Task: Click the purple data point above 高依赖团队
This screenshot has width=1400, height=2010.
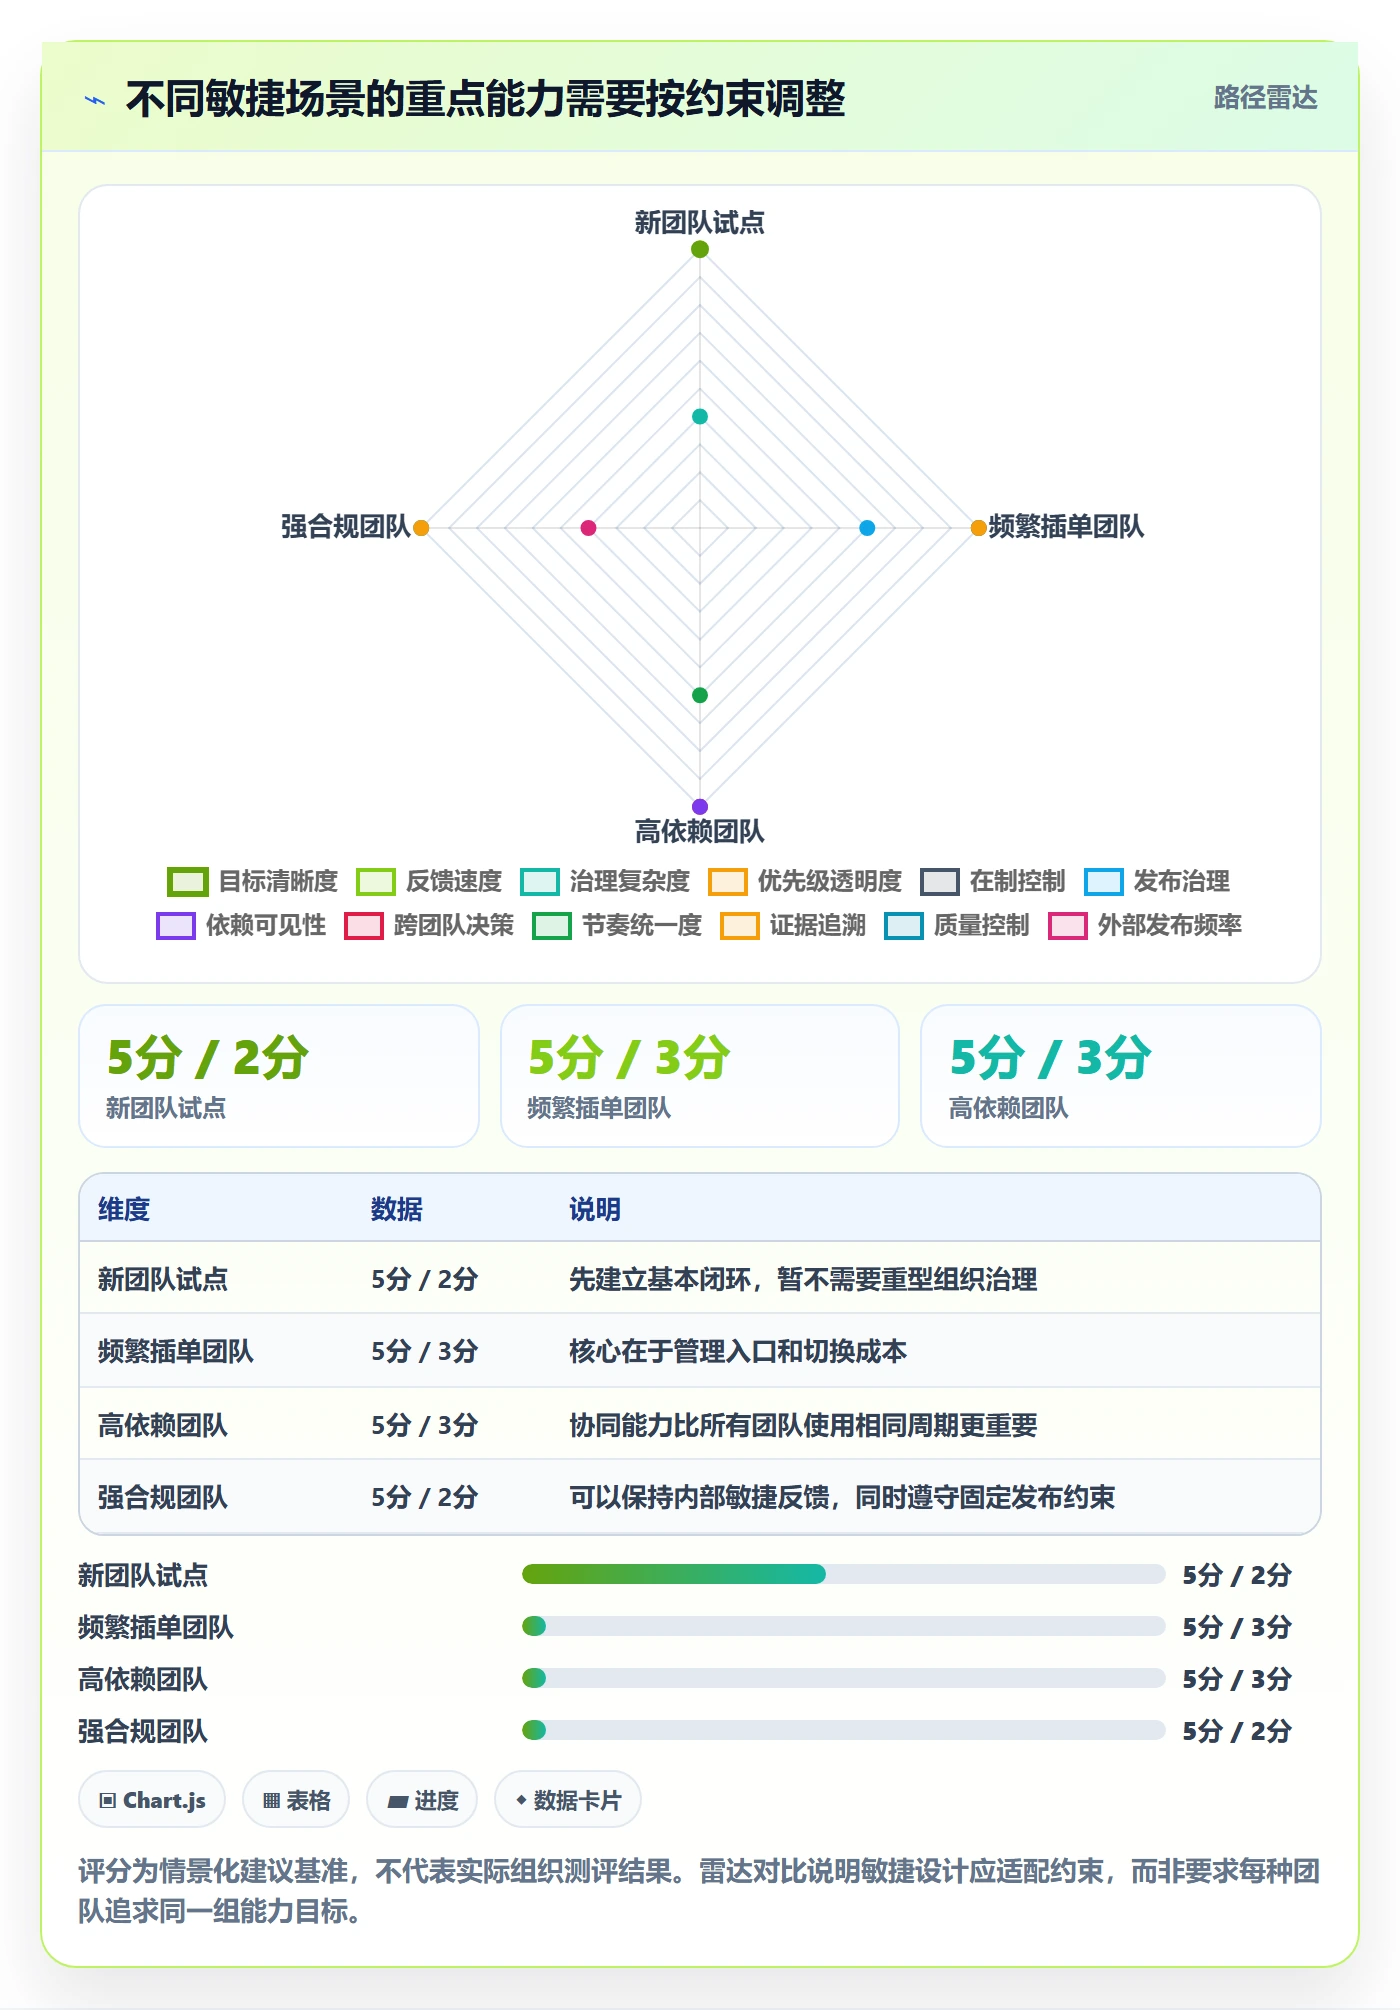Action: pyautogui.click(x=700, y=807)
